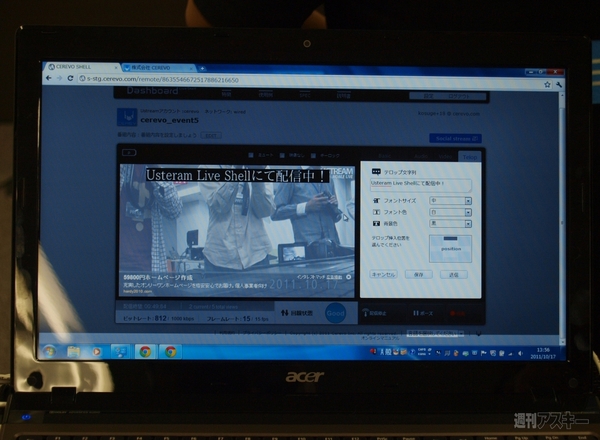The width and height of the screenshot is (600, 440).
Task: Click the telop text speech-bubble icon
Action: (376, 172)
